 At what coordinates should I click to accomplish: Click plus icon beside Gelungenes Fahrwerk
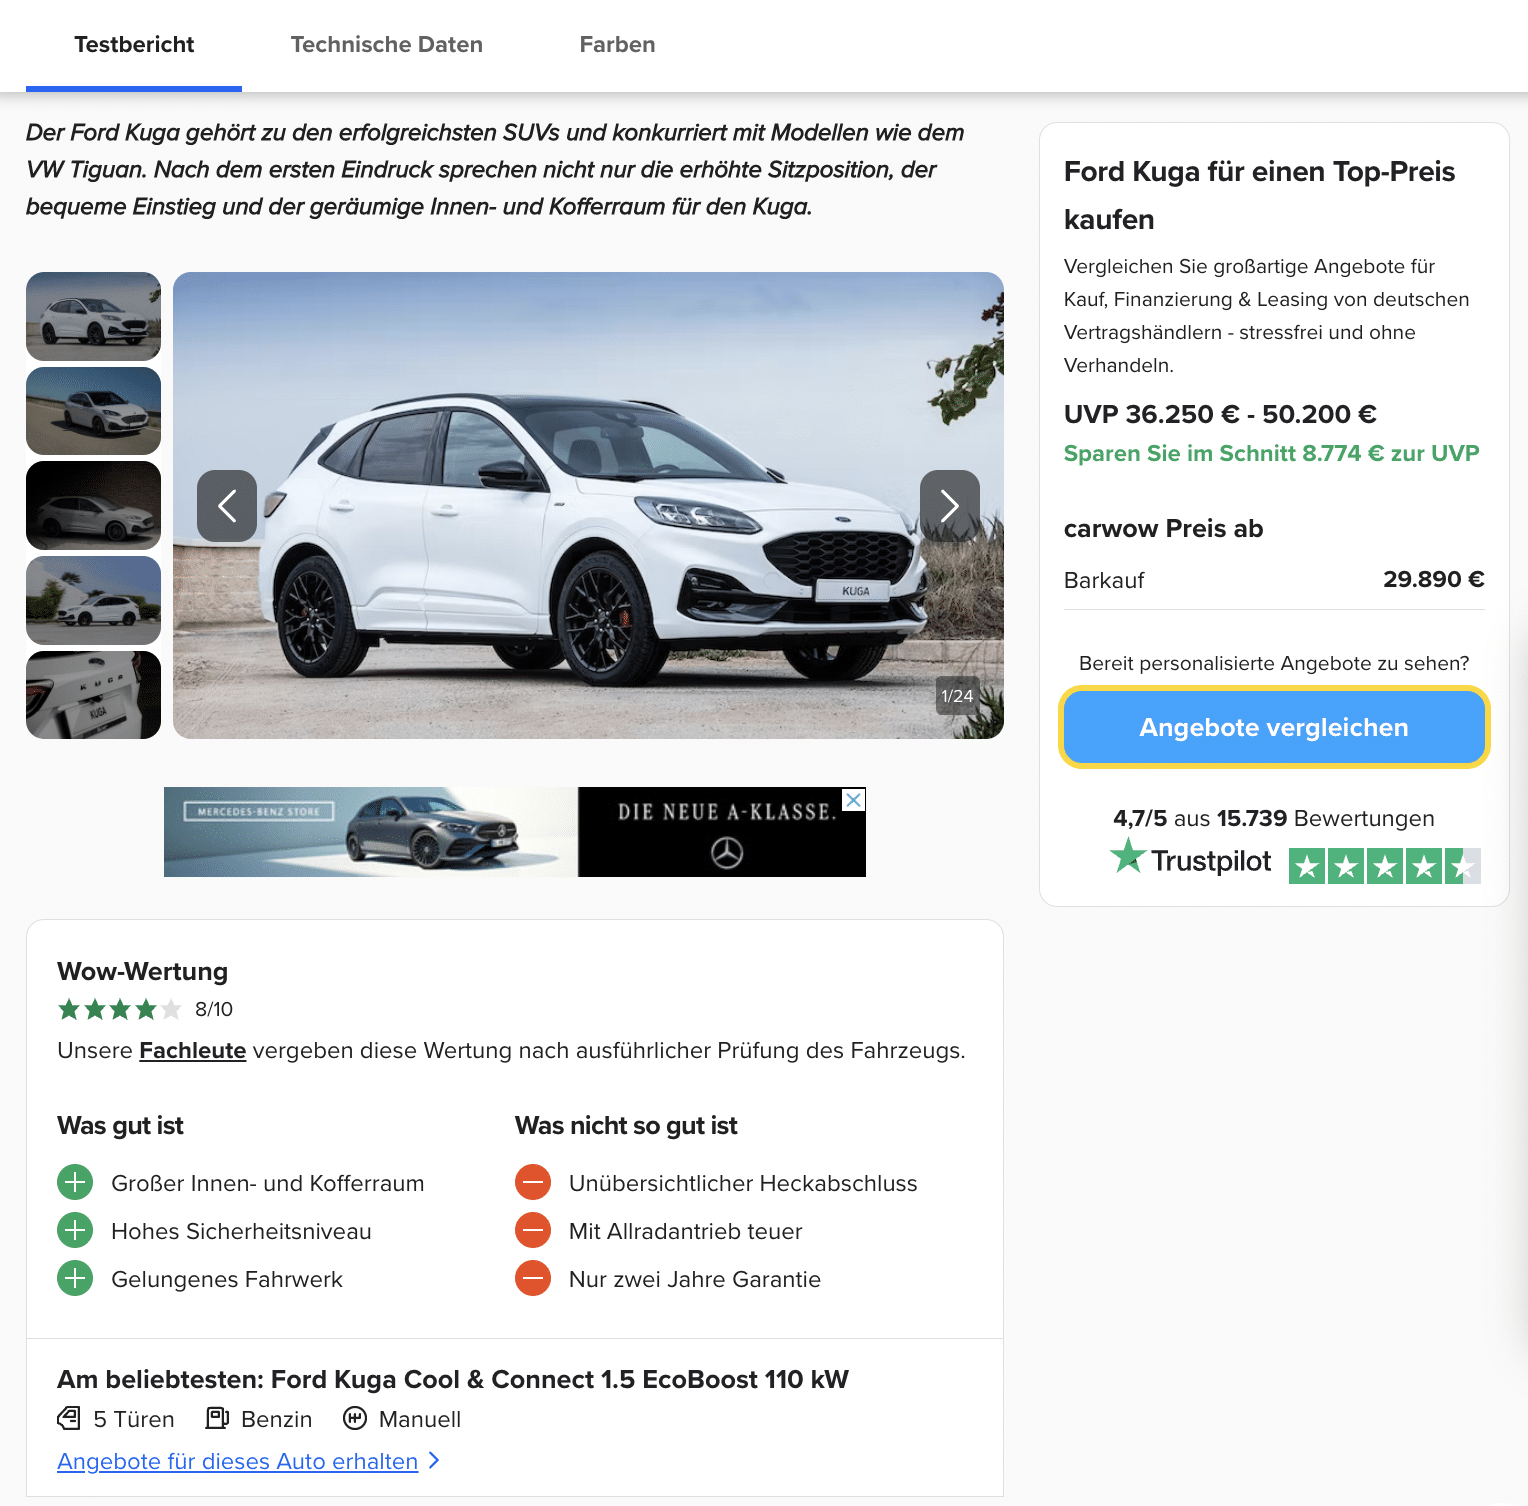[x=75, y=1278]
